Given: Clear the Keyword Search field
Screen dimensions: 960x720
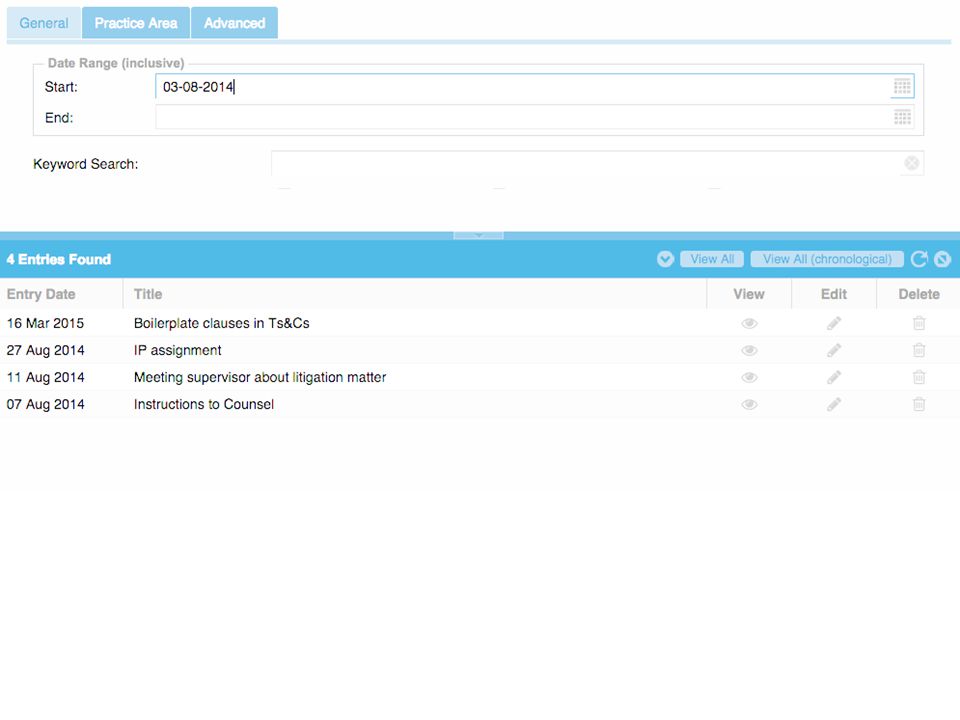Looking at the screenshot, I should (912, 163).
